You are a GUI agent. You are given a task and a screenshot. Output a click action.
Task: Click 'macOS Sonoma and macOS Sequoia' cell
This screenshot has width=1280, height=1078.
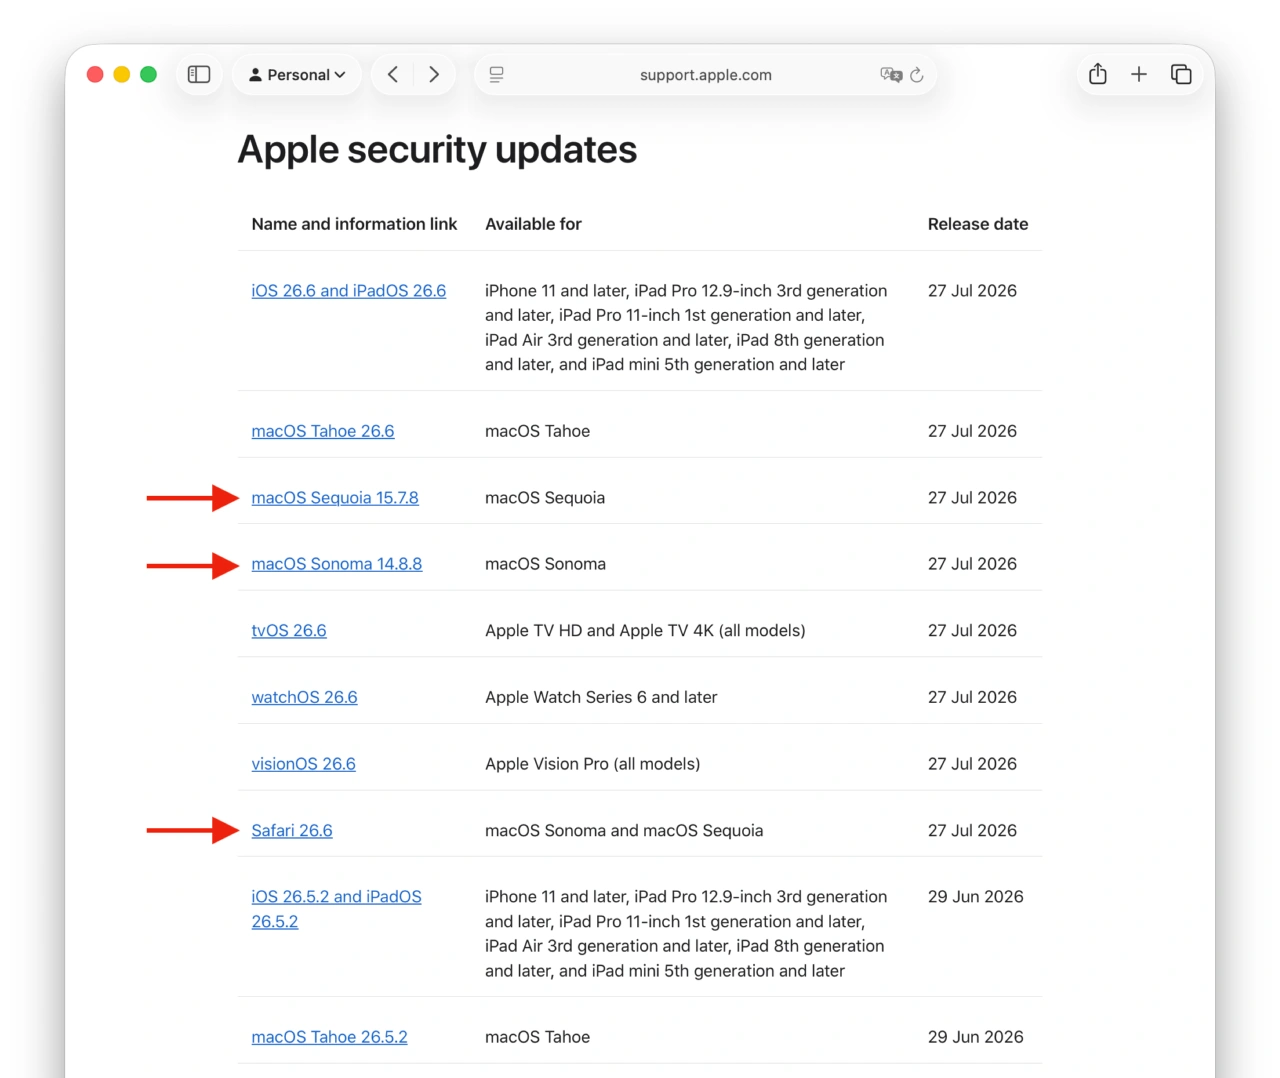[x=624, y=831]
